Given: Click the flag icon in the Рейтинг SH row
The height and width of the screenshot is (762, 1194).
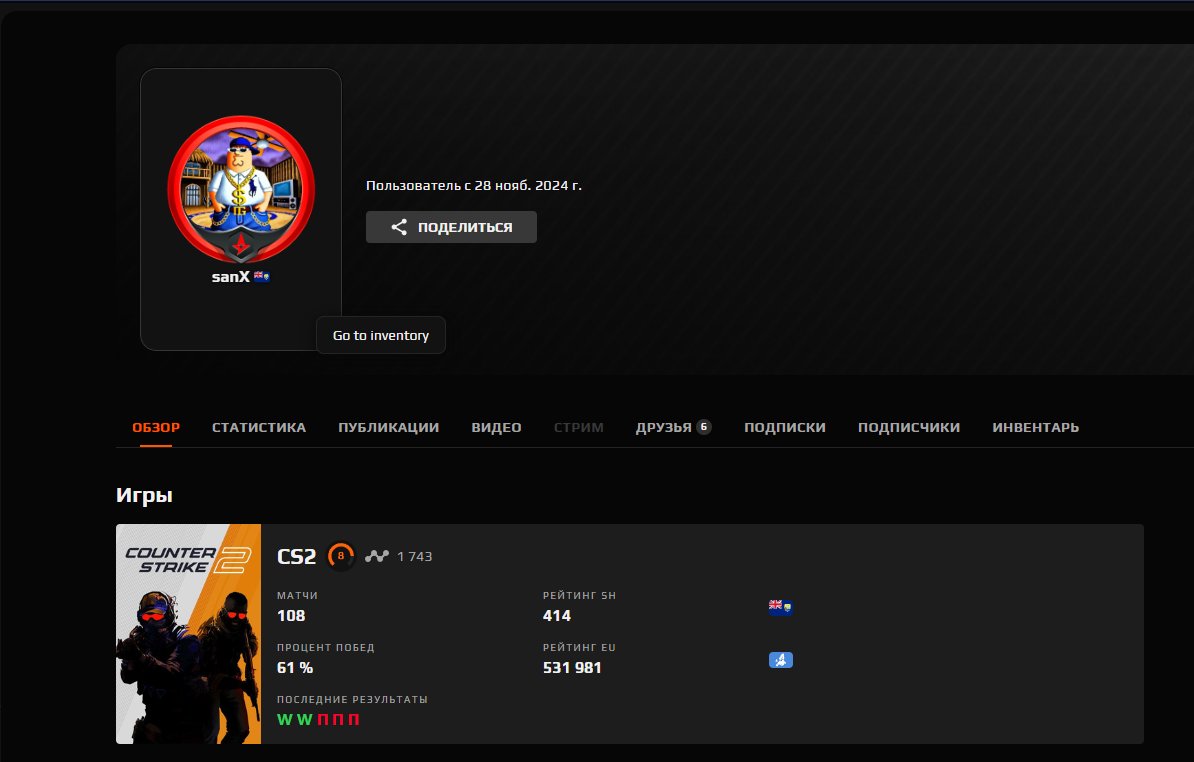Looking at the screenshot, I should pyautogui.click(x=780, y=606).
